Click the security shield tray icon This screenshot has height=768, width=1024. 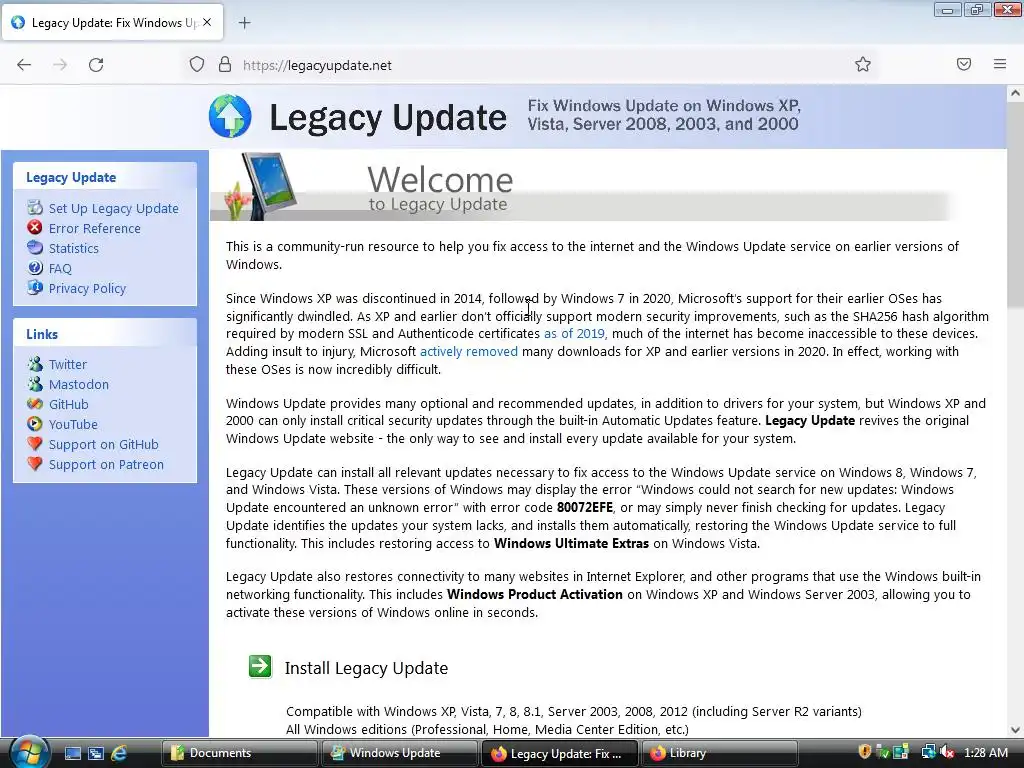coord(865,752)
